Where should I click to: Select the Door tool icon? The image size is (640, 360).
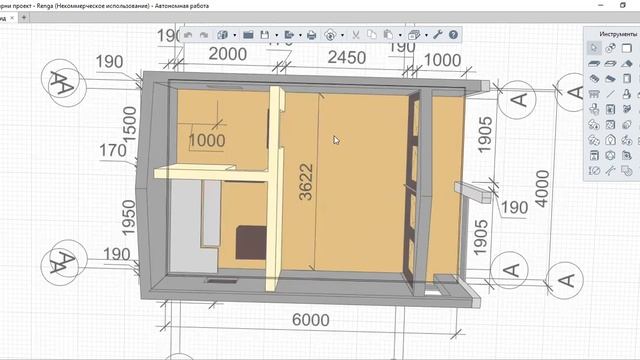pos(627,78)
